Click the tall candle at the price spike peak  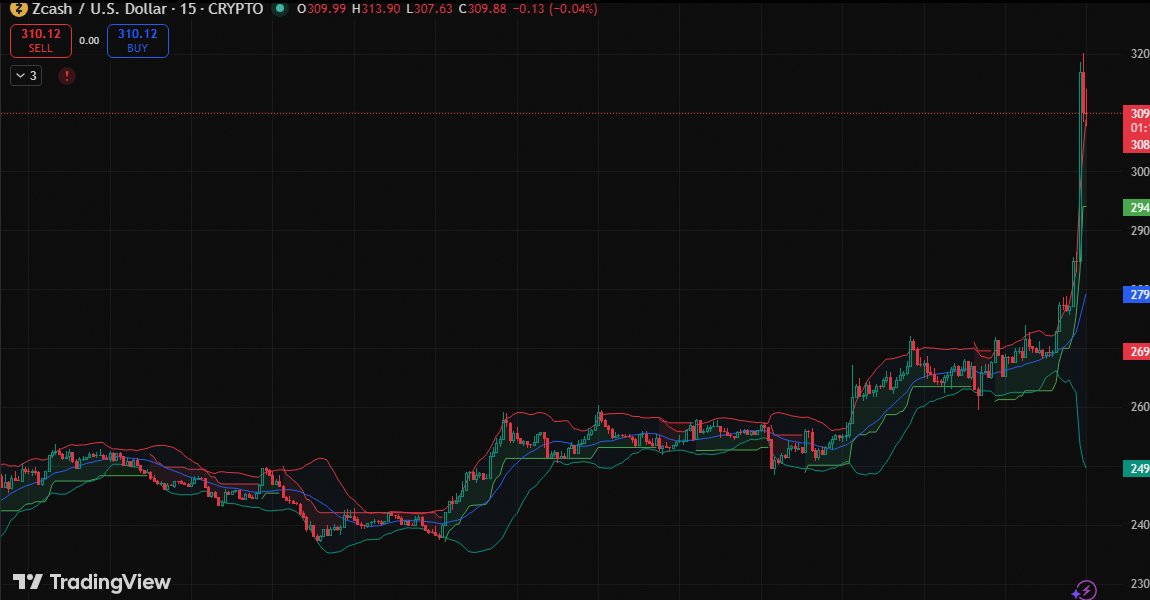1082,90
